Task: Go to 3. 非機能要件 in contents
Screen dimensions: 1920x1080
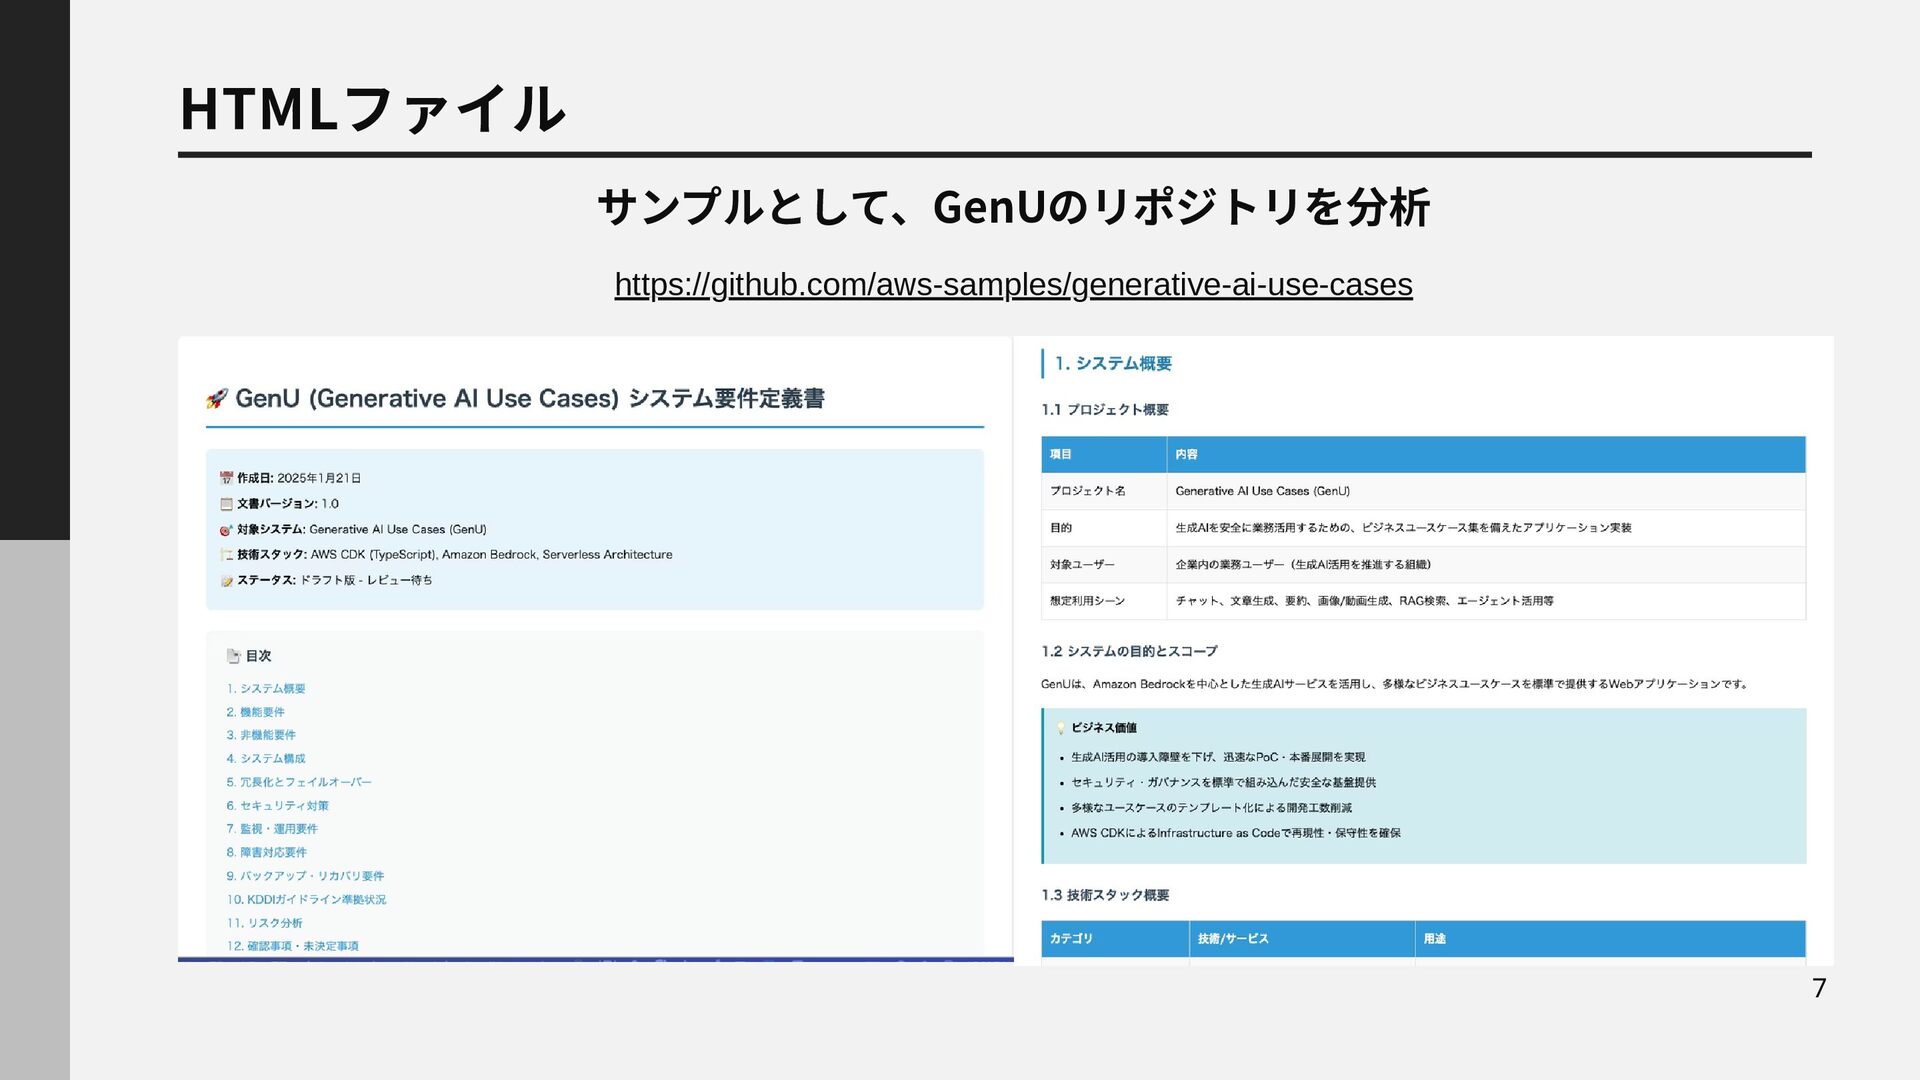Action: pos(261,735)
